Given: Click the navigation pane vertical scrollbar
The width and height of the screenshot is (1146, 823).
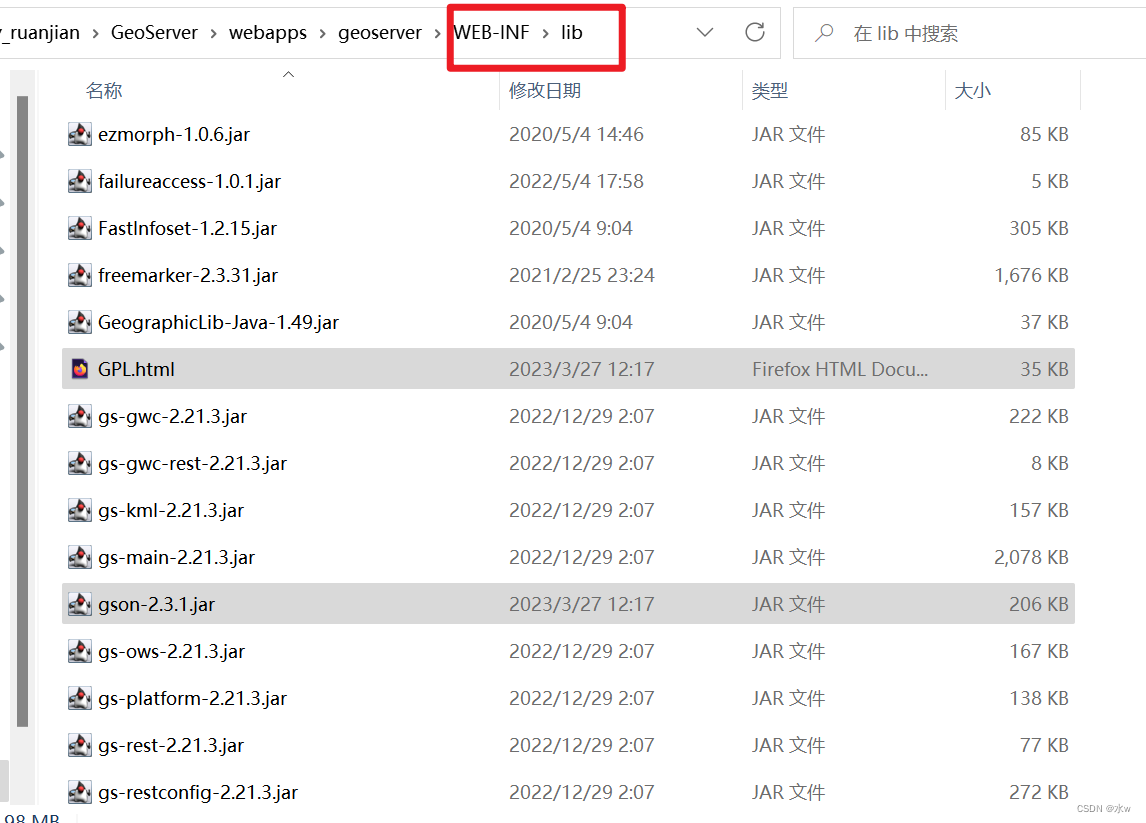Looking at the screenshot, I should click(23, 411).
